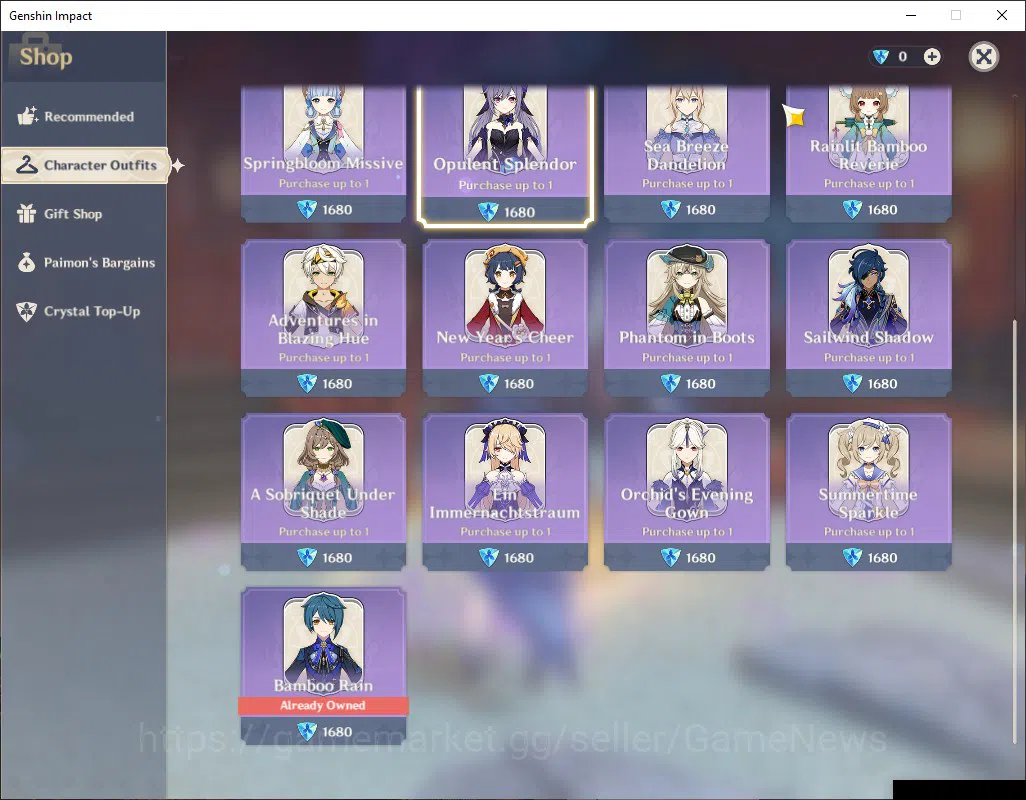Image resolution: width=1026 pixels, height=800 pixels.
Task: Click the 1680 price of Opulent Splendor
Action: click(519, 213)
